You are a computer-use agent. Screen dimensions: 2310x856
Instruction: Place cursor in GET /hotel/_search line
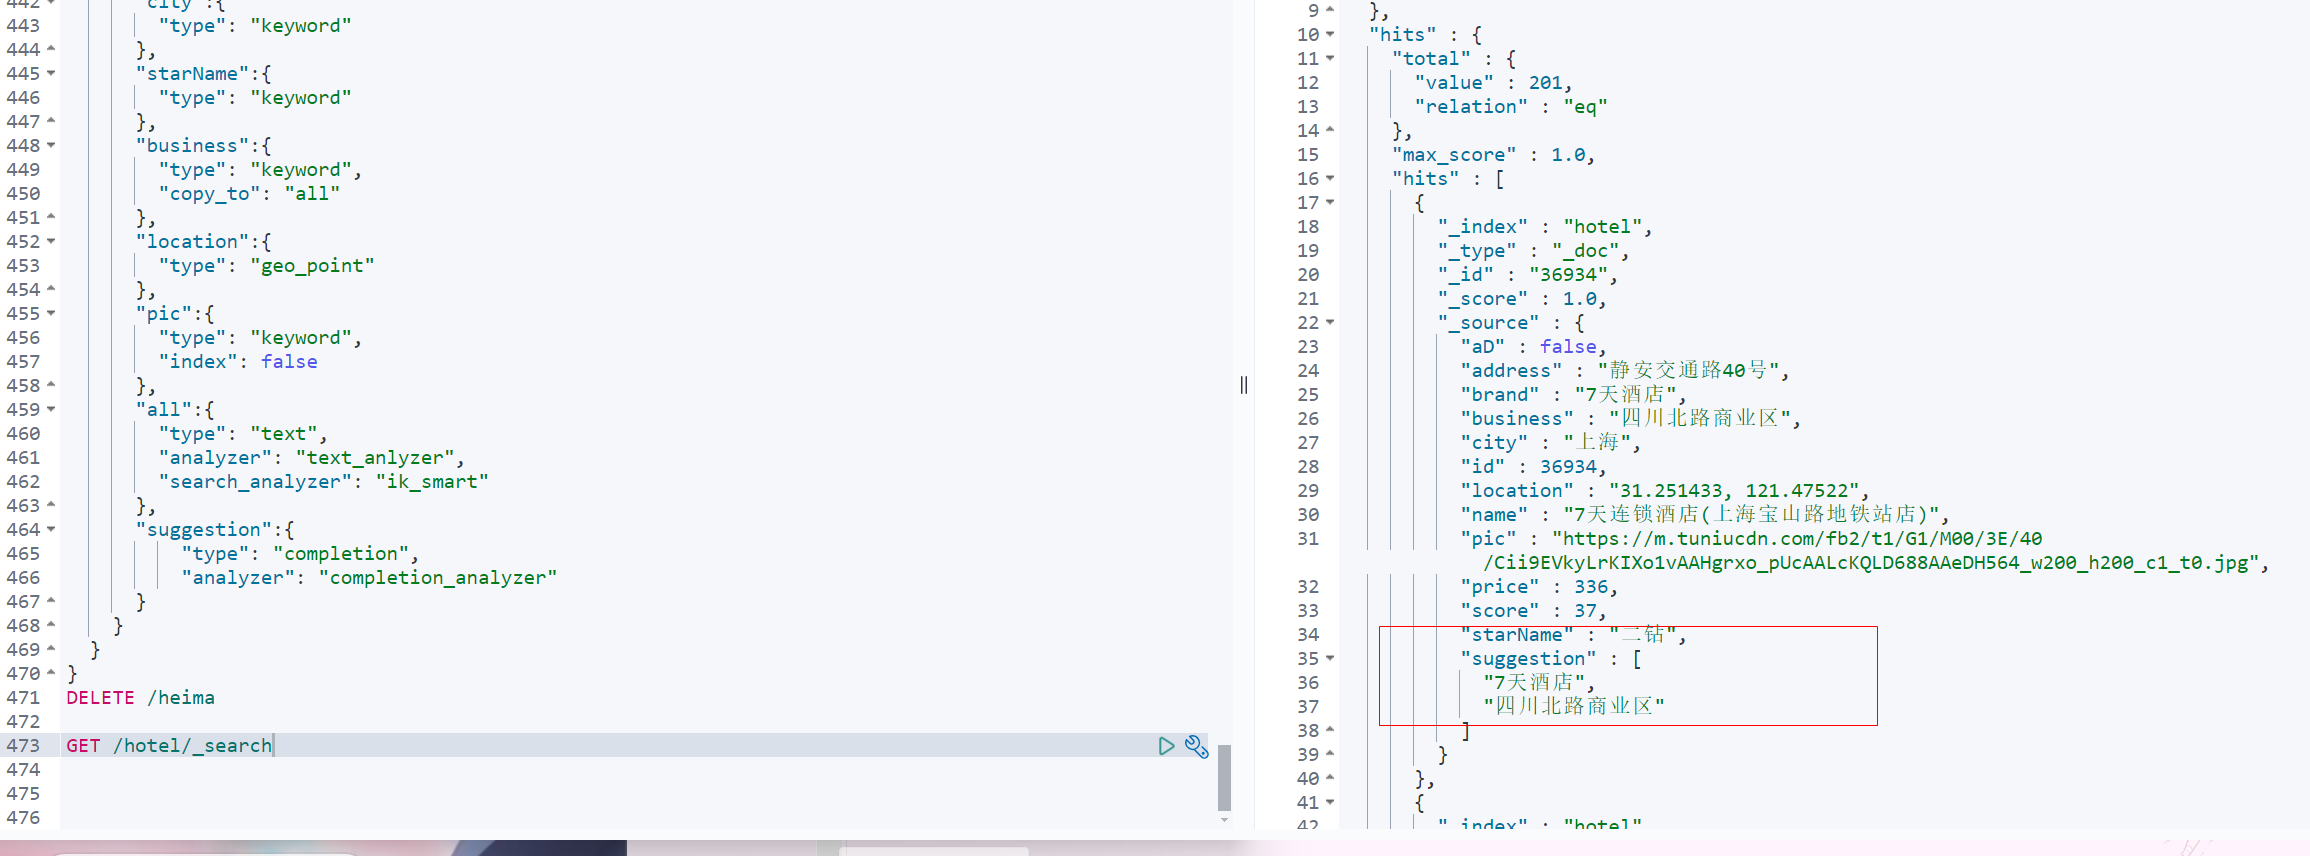click(169, 746)
